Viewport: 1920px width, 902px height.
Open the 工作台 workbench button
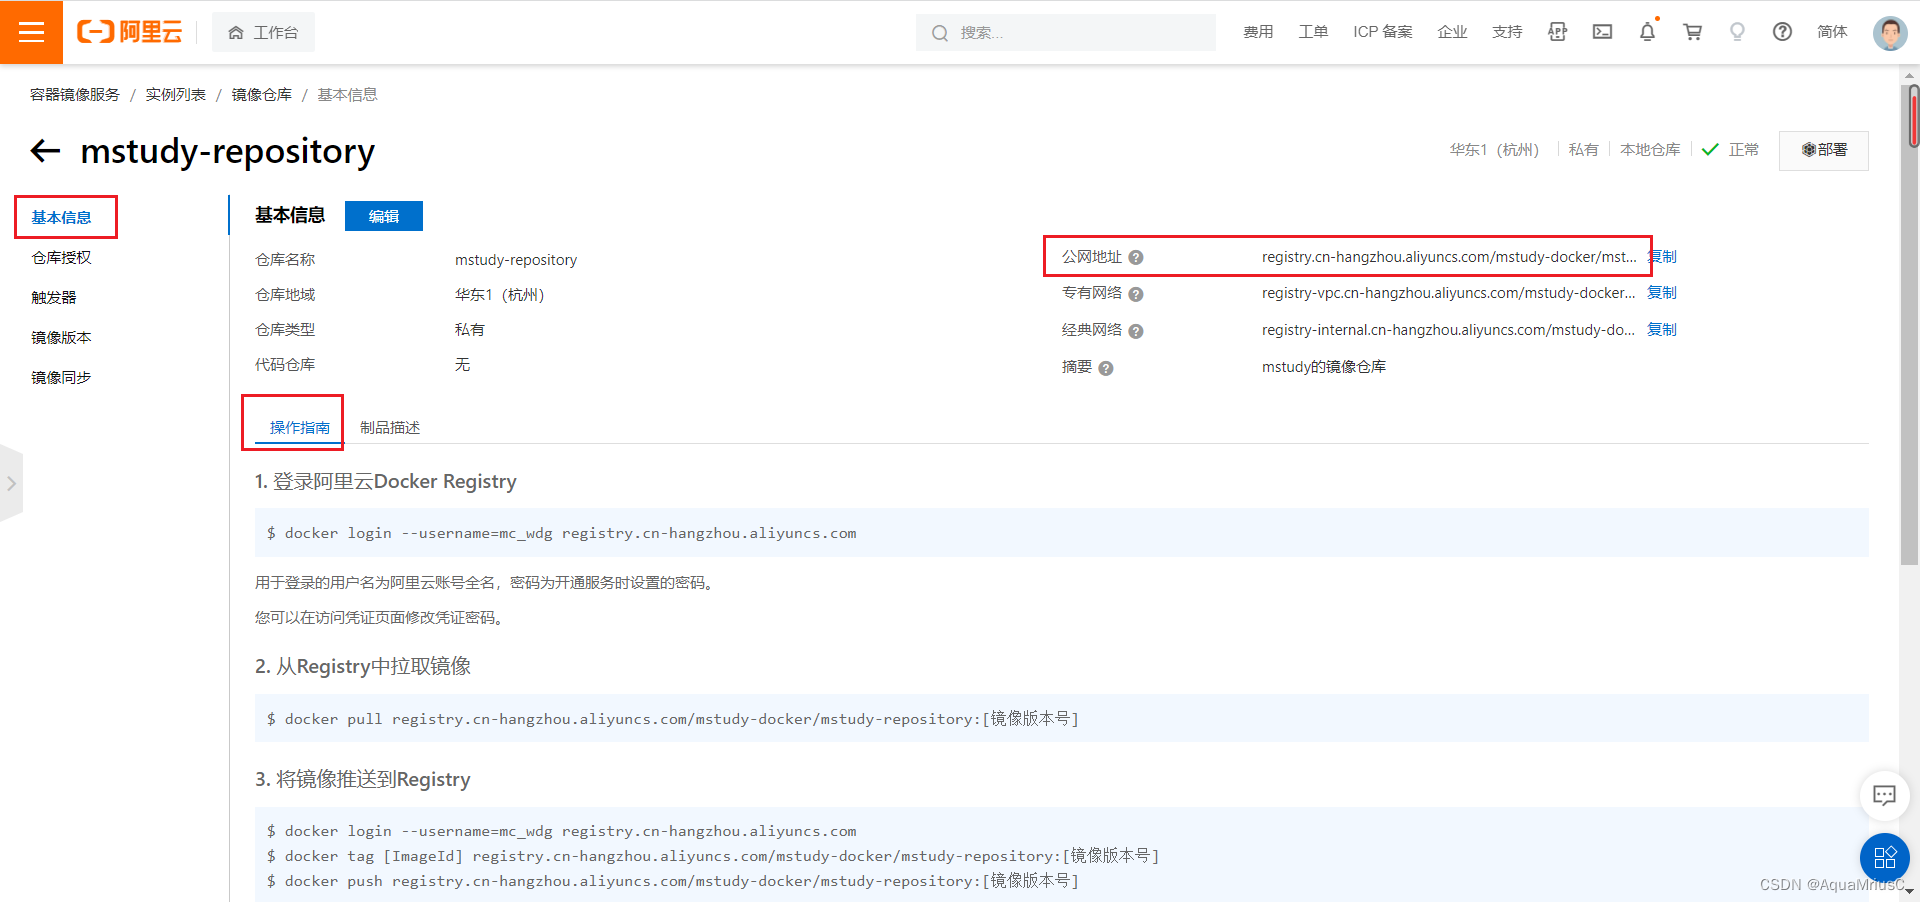tap(263, 32)
